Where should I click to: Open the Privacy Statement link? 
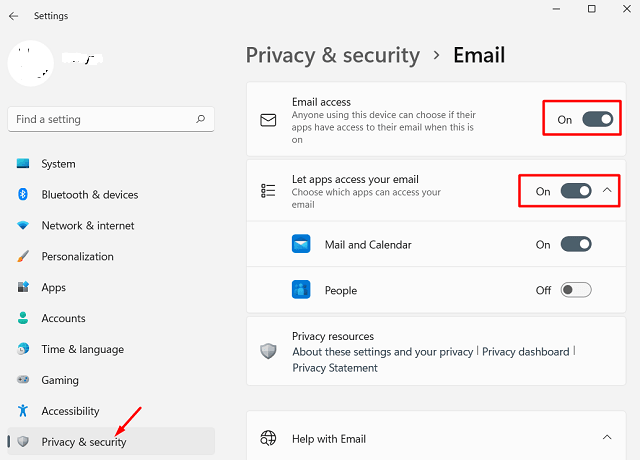(x=335, y=368)
